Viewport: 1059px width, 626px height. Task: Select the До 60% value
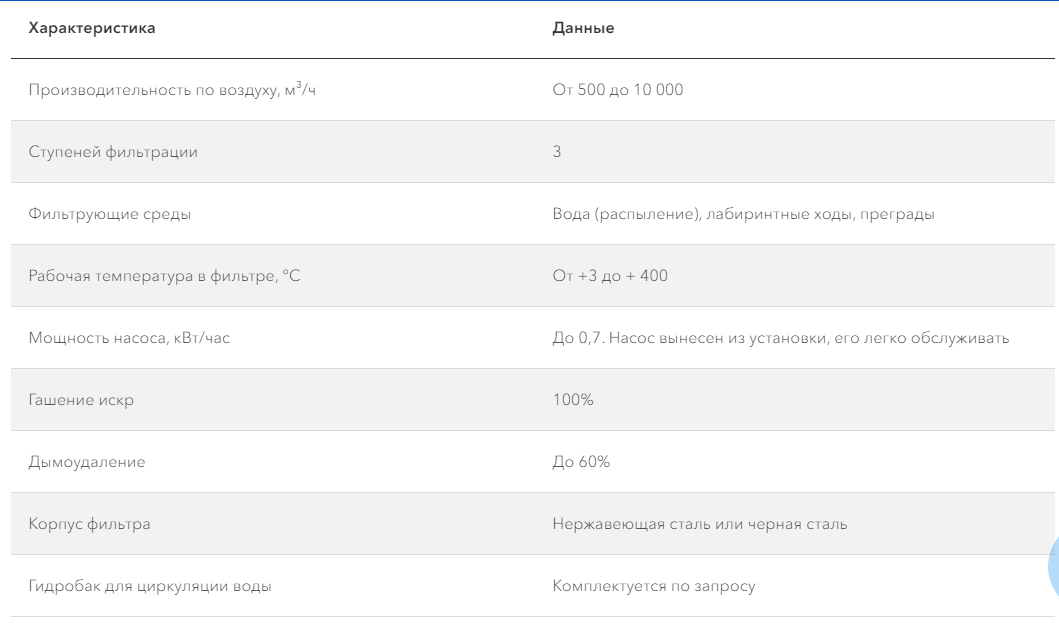click(581, 462)
